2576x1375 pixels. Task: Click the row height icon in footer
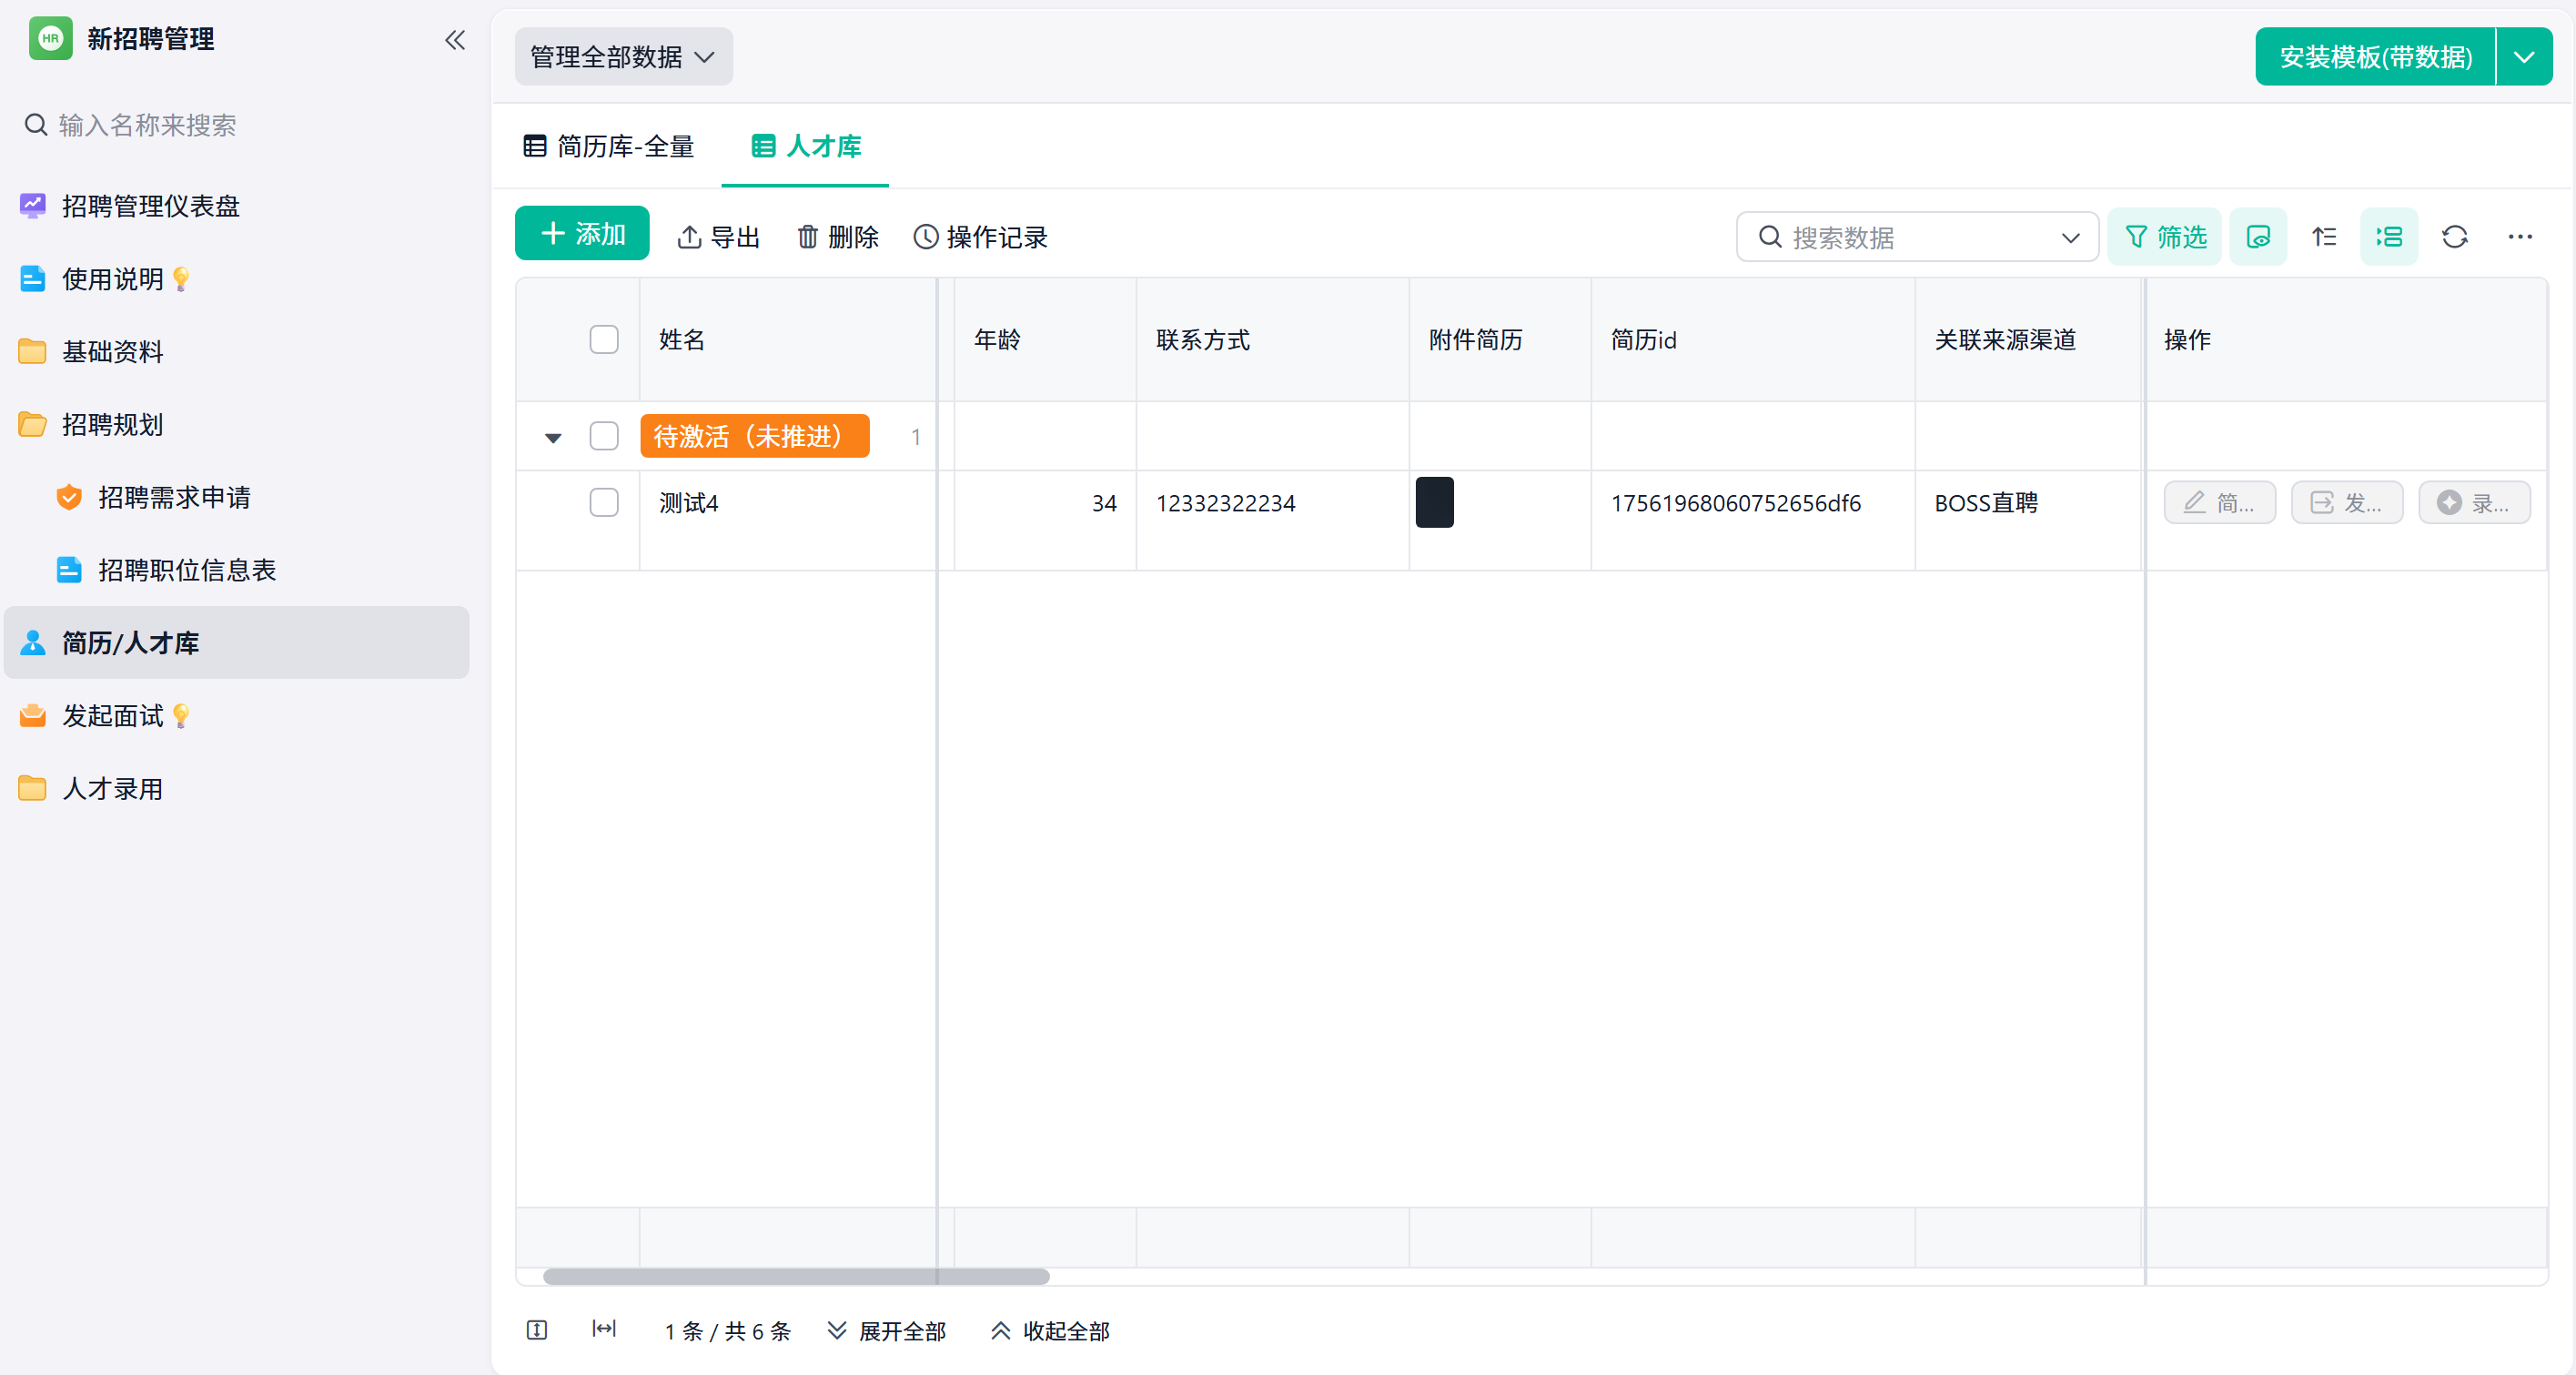click(537, 1330)
